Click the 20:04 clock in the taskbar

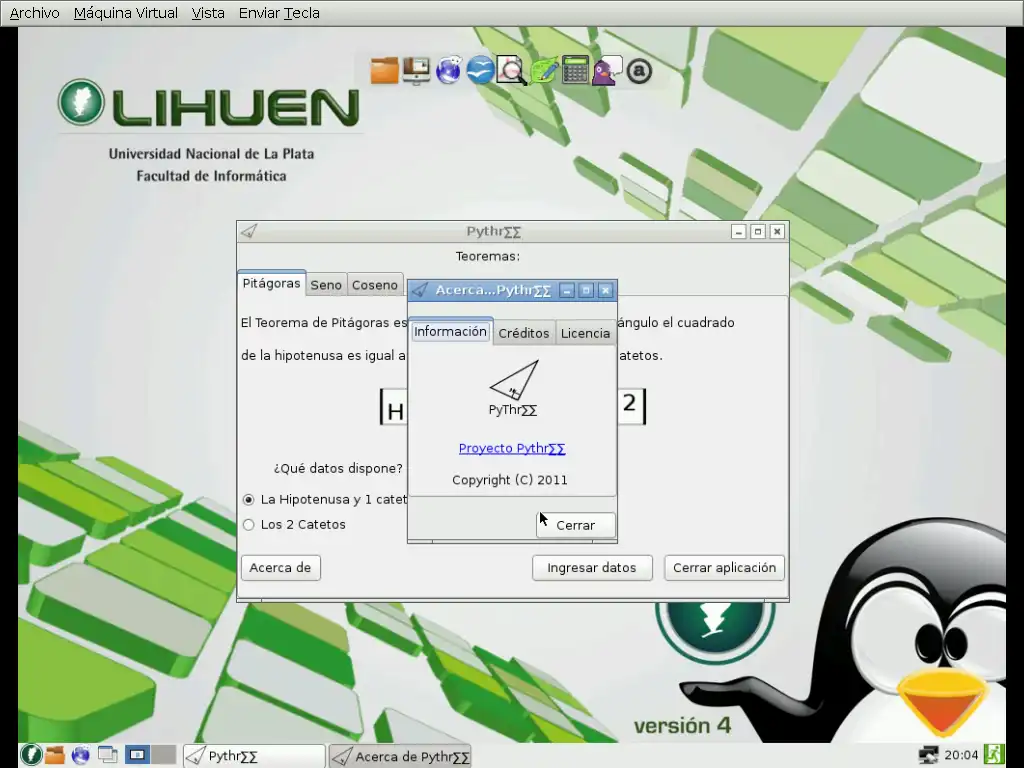click(x=961, y=756)
